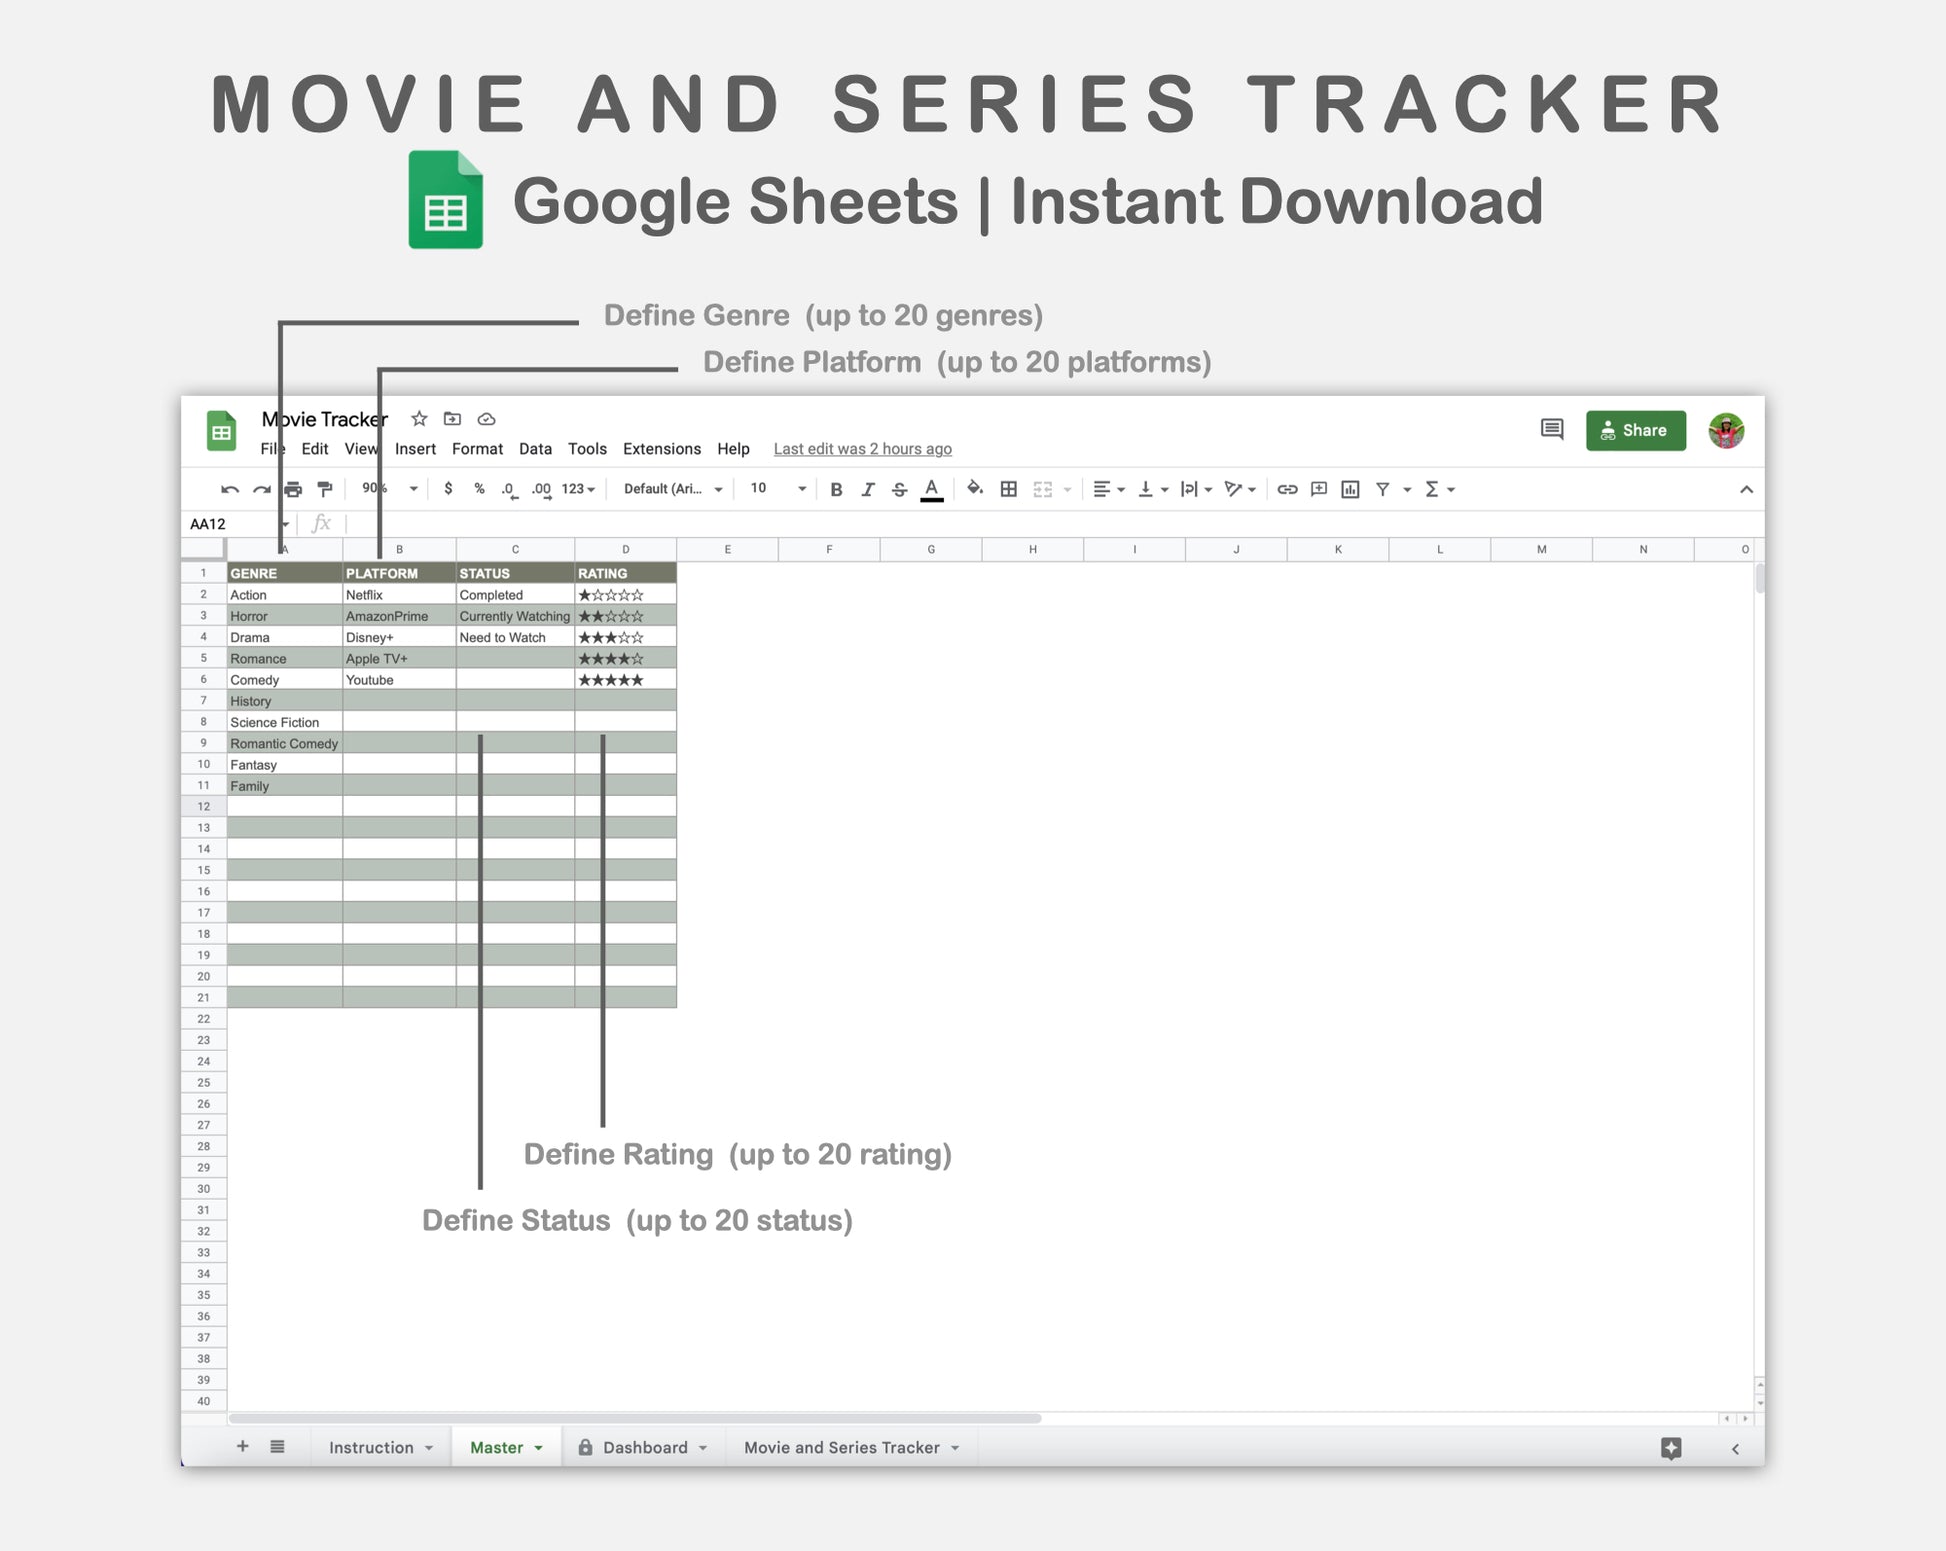Screen dimensions: 1946x1551
Task: Open the font size dropdown
Action: (801, 489)
